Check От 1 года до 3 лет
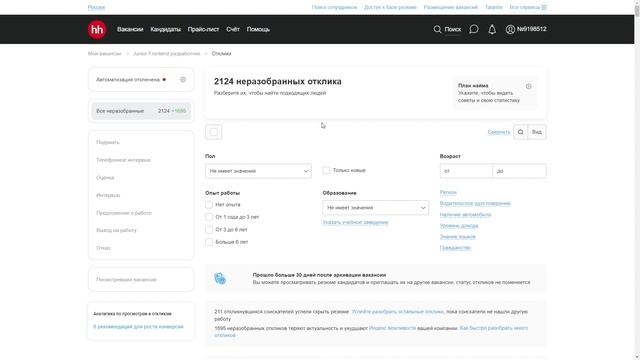The width and height of the screenshot is (640, 360). [209, 217]
